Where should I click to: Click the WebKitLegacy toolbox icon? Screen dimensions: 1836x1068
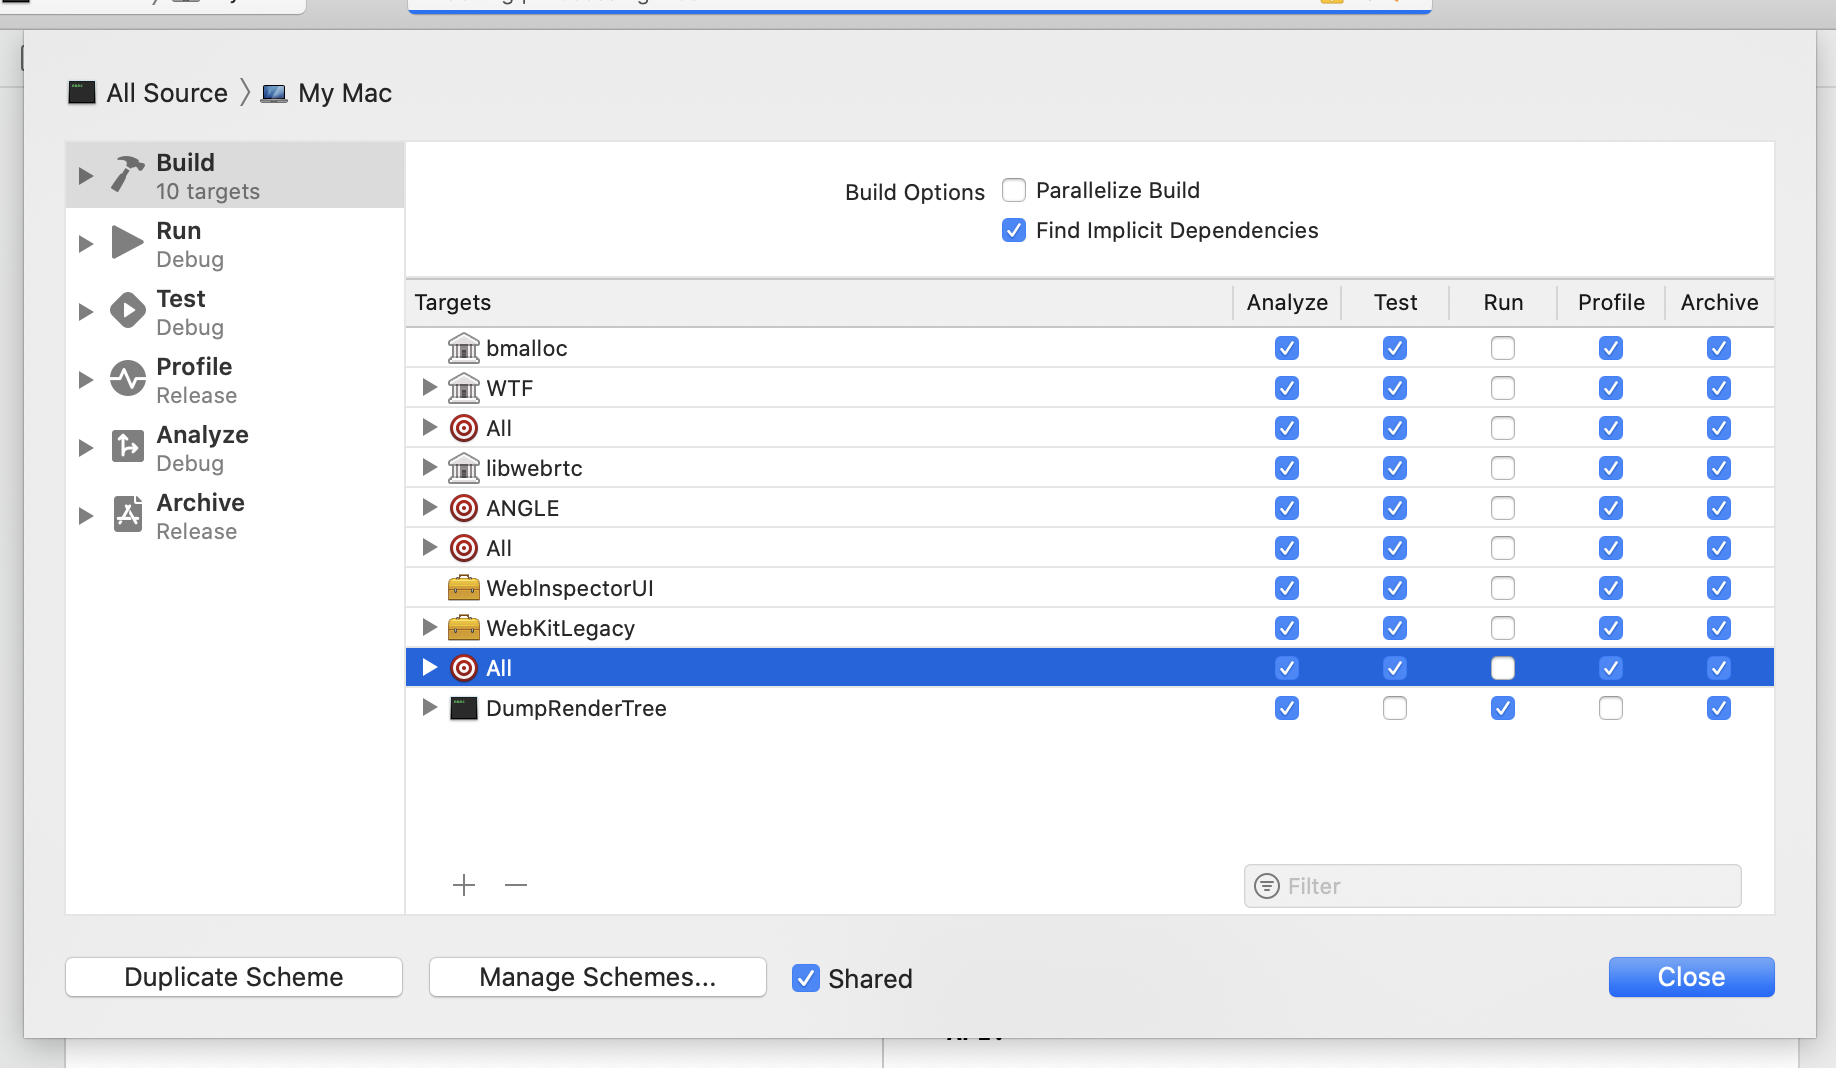(463, 628)
